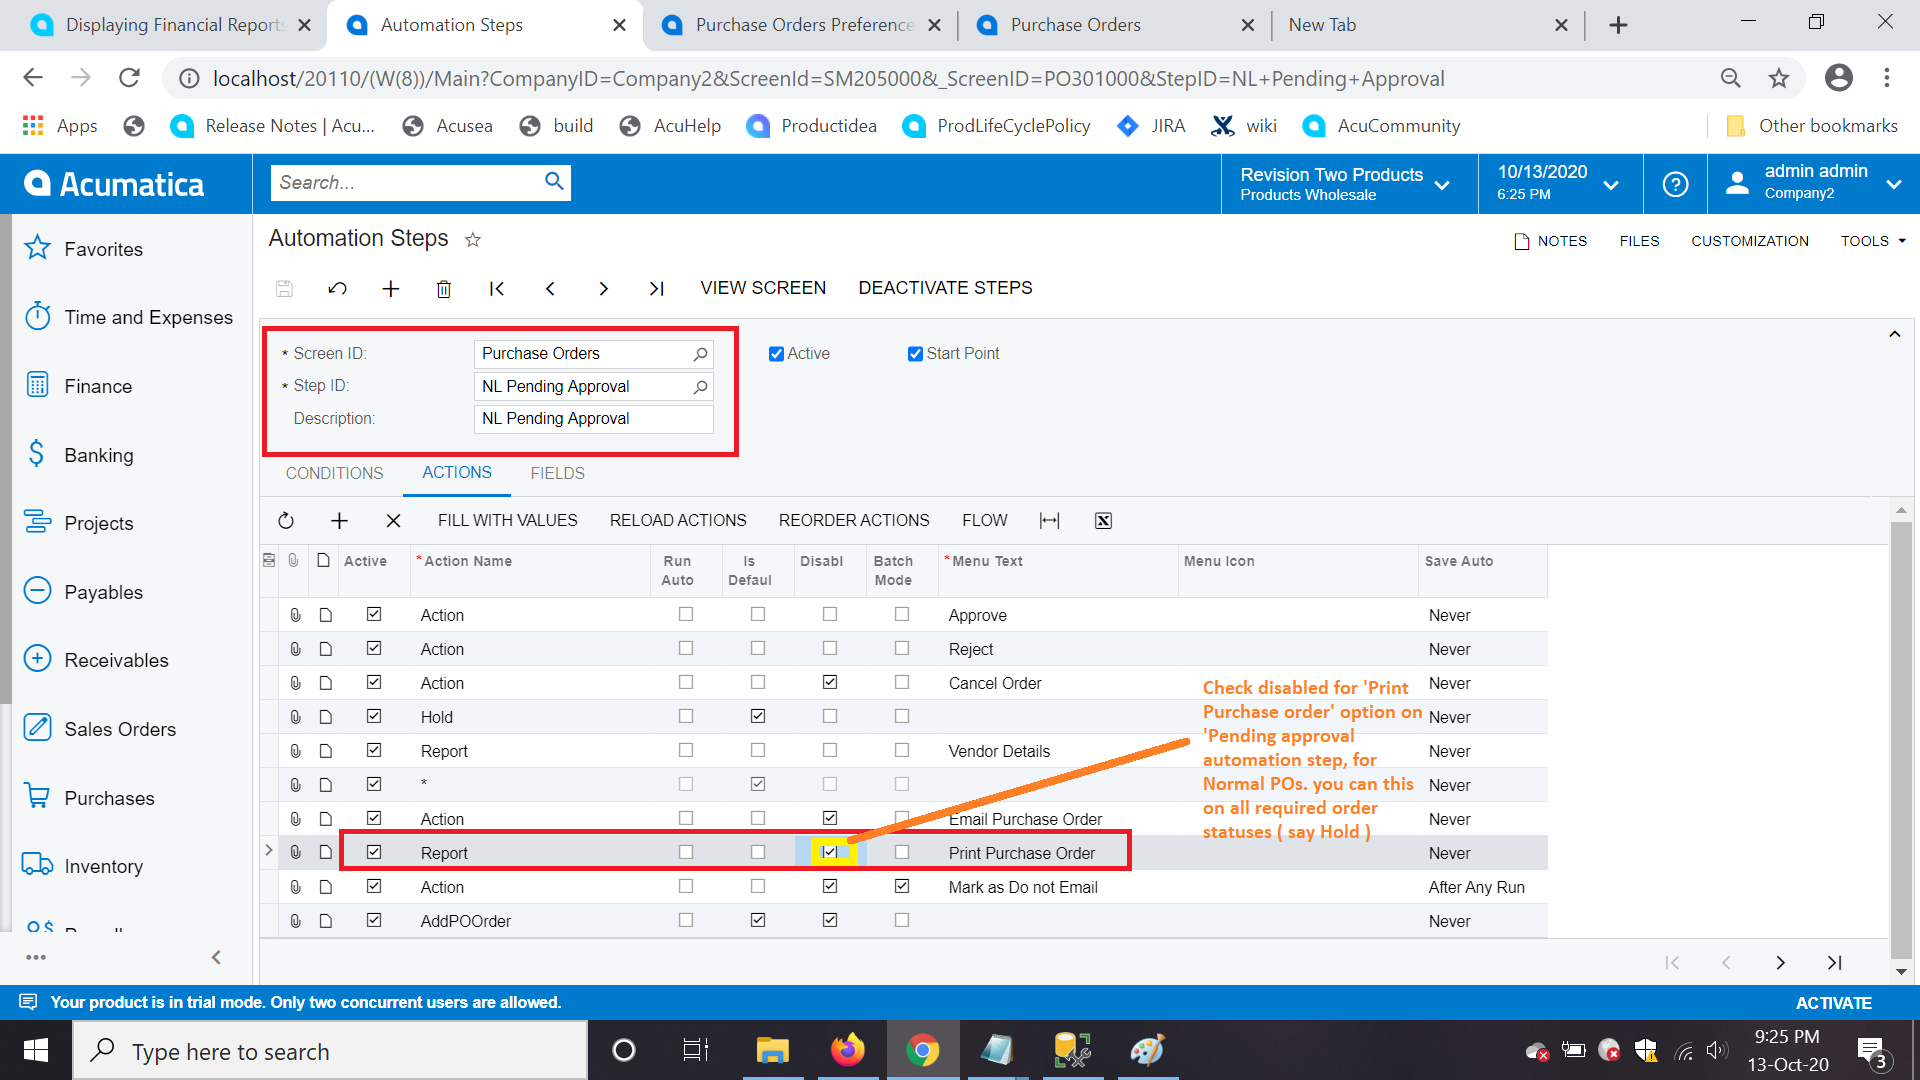
Task: Show more sidebar items ellipsis
Action: [x=36, y=958]
